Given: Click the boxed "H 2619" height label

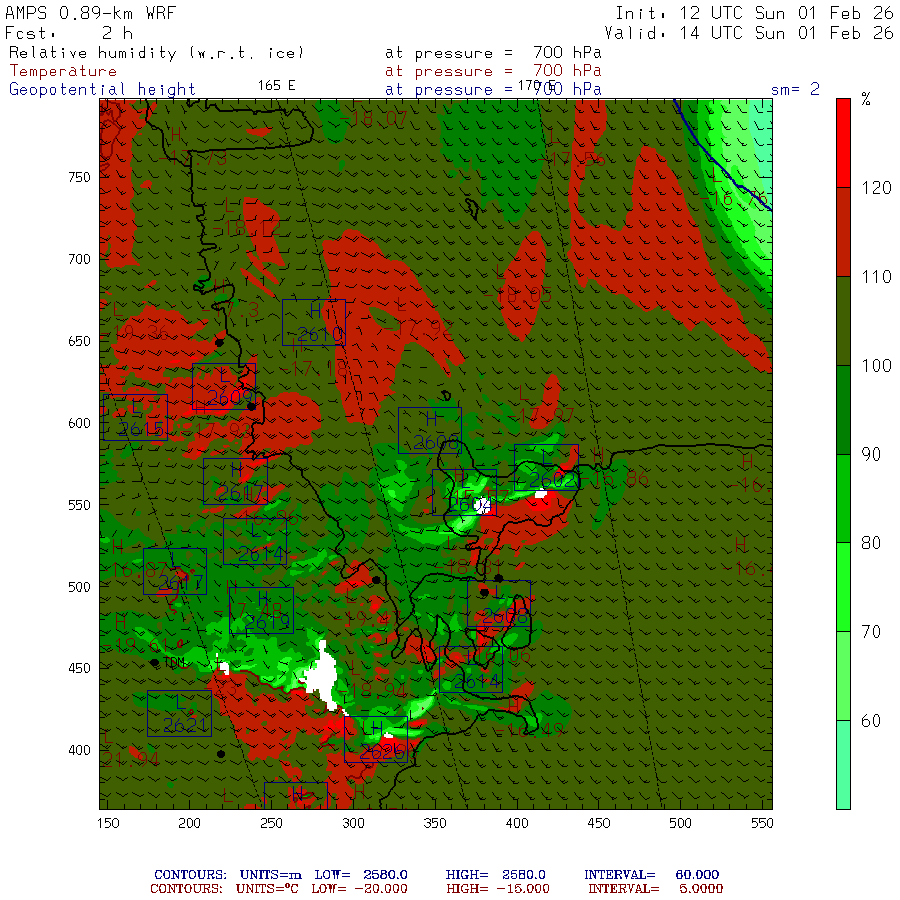Looking at the screenshot, I should pos(261,611).
